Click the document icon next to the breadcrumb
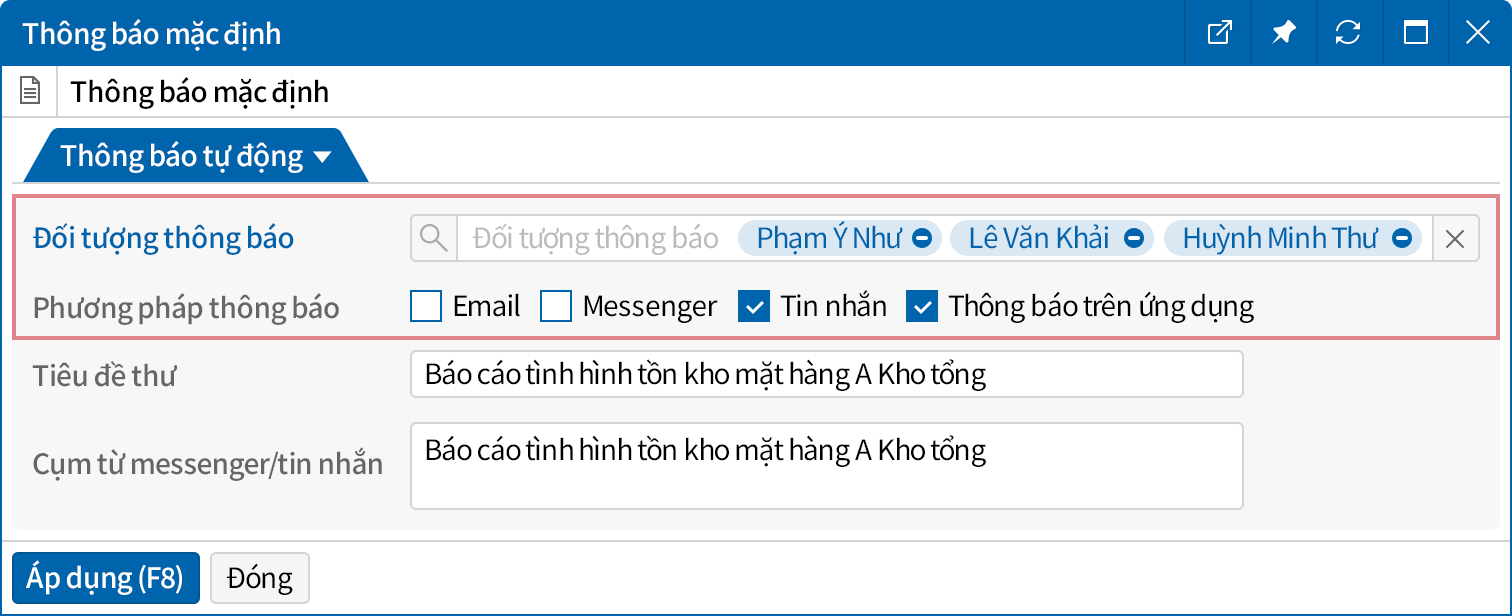Screen dimensions: 1512x616 point(30,90)
